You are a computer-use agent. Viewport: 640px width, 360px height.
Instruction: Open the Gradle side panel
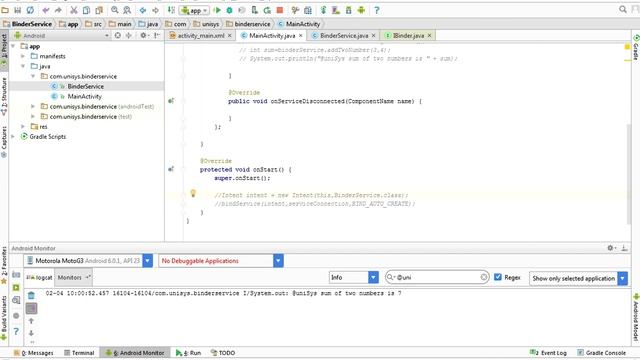(x=636, y=48)
